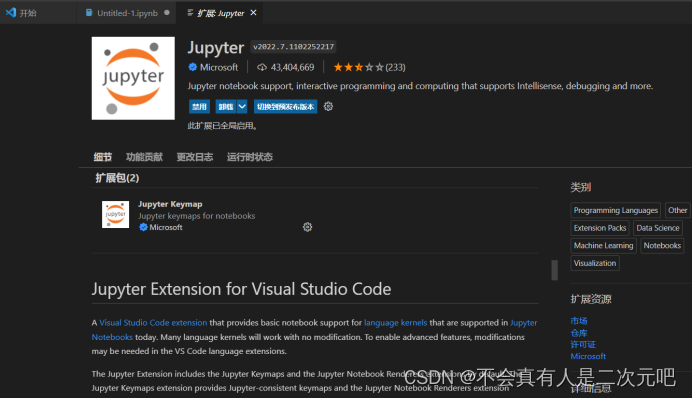The width and height of the screenshot is (692, 398).
Task: Follow the Visual Studio Code extension link
Action: coord(153,323)
